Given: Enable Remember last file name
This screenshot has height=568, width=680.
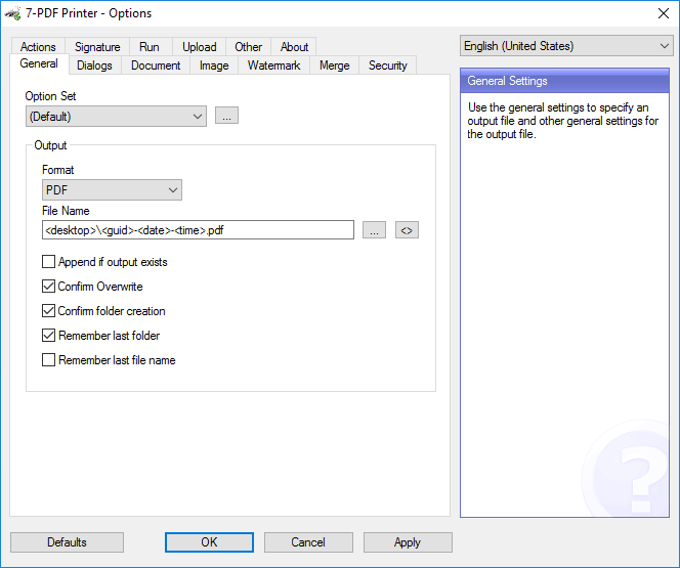Looking at the screenshot, I should [x=49, y=360].
